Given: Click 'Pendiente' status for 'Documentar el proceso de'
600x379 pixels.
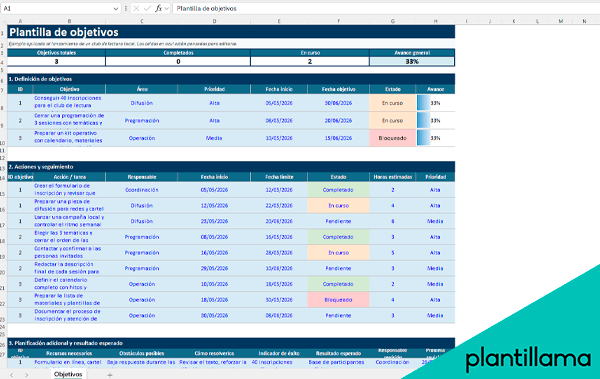Looking at the screenshot, I should (338, 315).
